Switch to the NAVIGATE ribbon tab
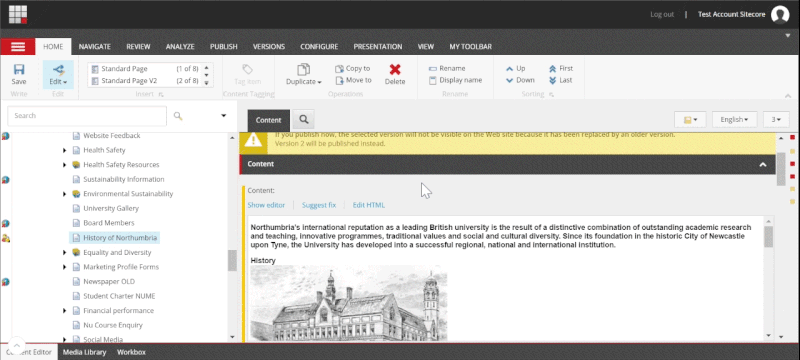 pyautogui.click(x=94, y=46)
